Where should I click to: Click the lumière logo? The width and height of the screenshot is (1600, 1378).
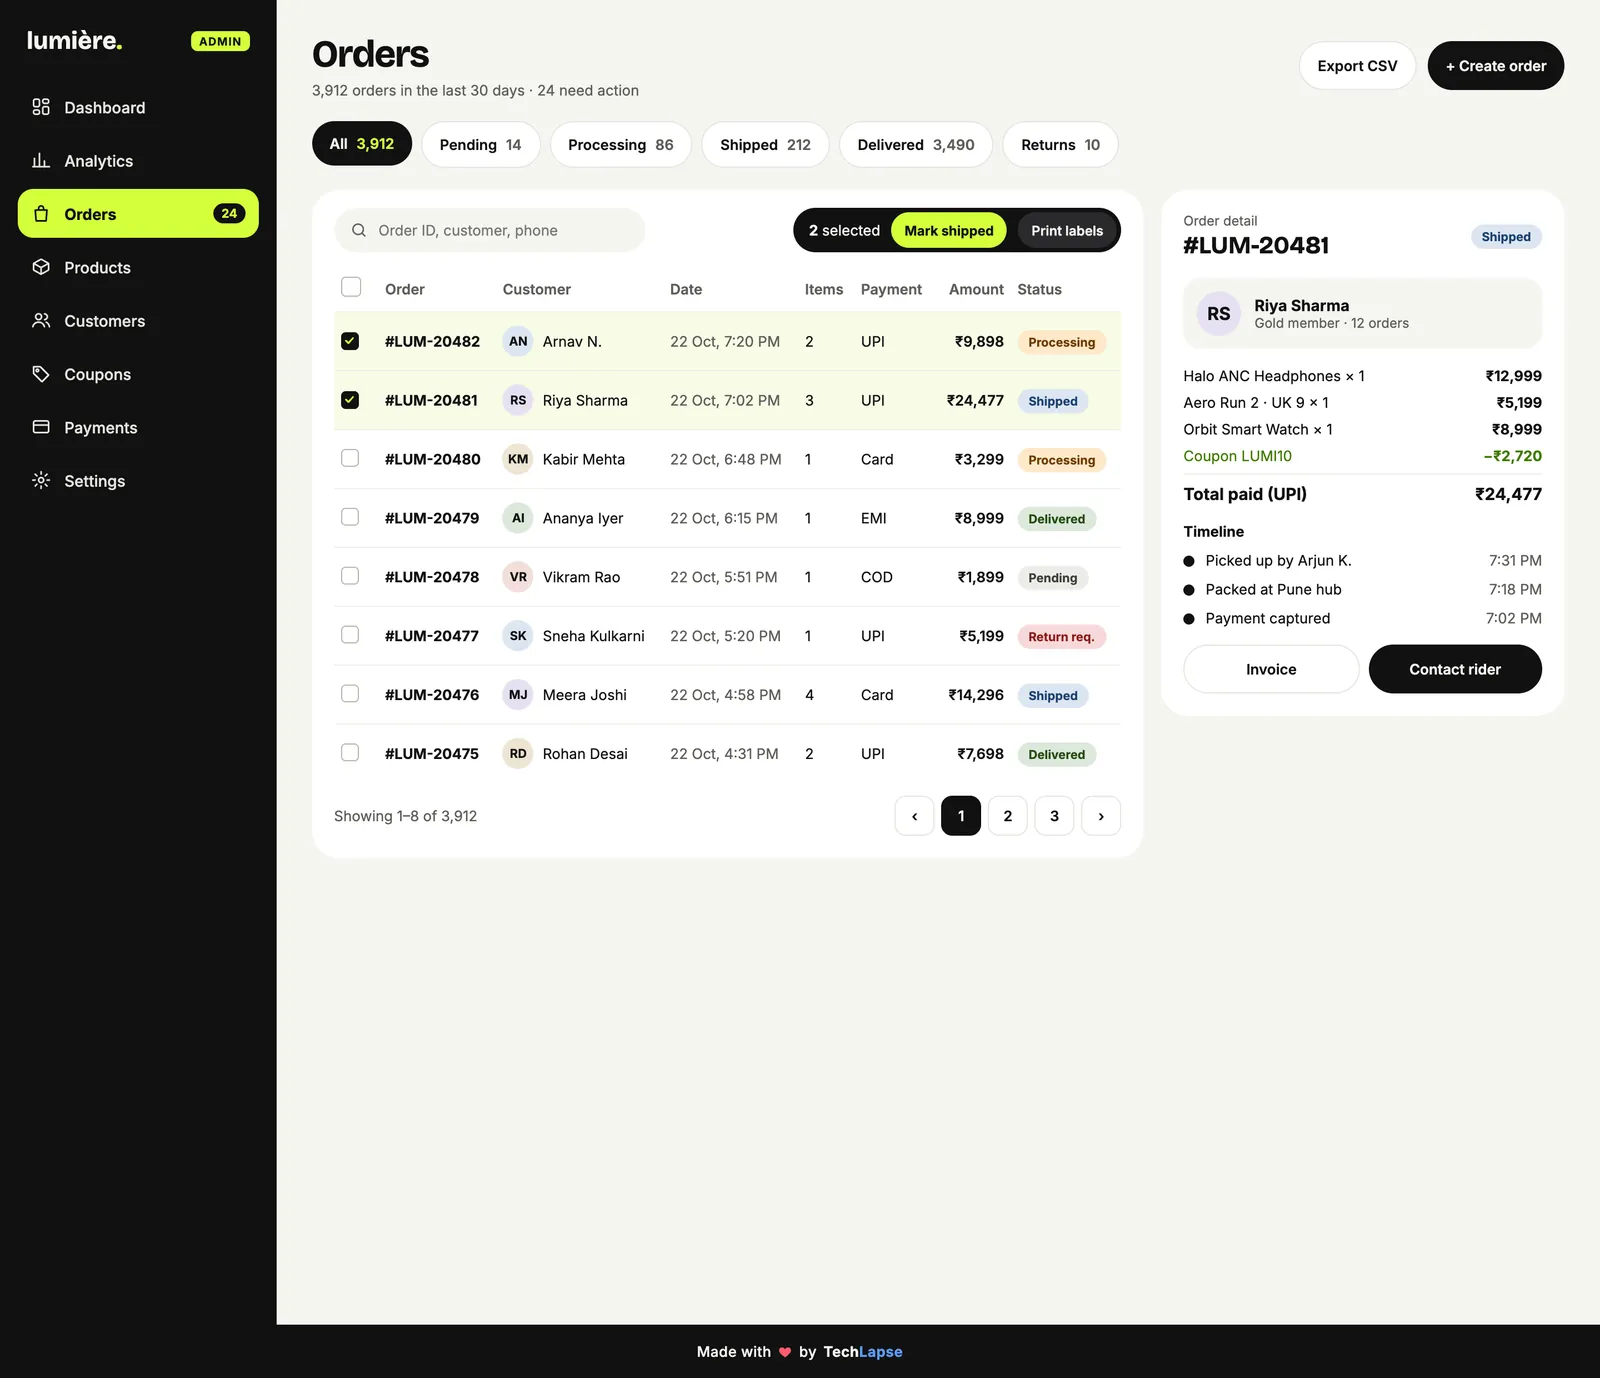click(74, 41)
